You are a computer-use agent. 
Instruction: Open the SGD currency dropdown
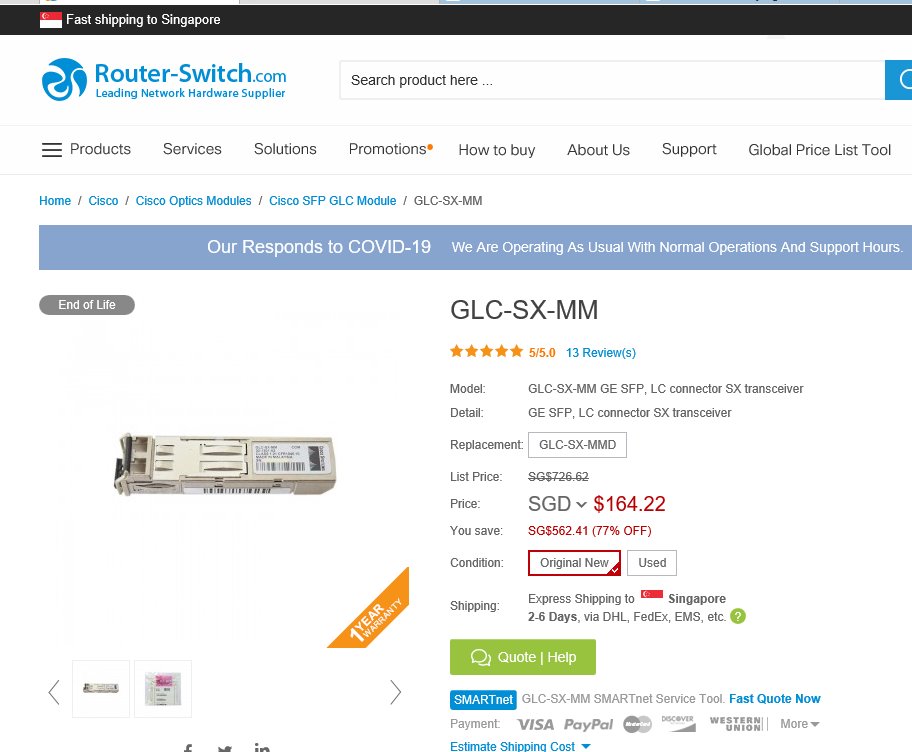click(x=557, y=504)
